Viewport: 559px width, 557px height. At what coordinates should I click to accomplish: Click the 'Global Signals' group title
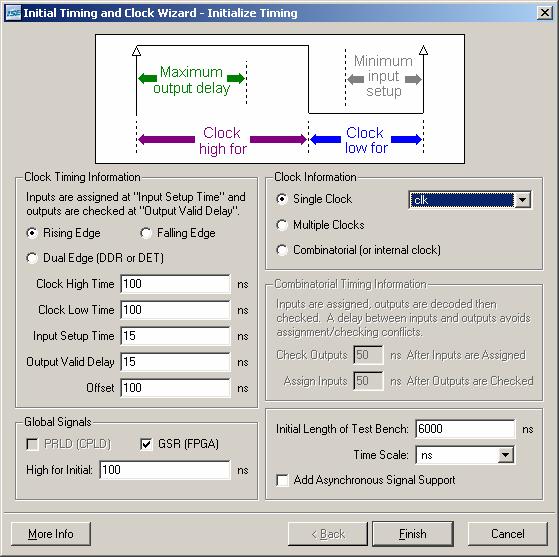[x=58, y=422]
